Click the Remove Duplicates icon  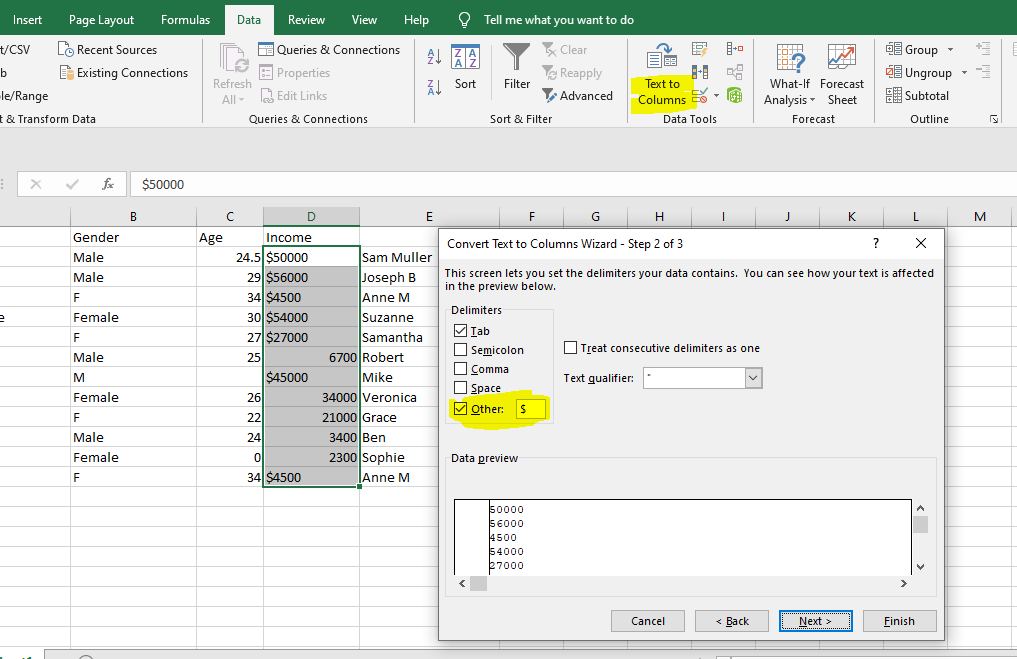pyautogui.click(x=700, y=71)
